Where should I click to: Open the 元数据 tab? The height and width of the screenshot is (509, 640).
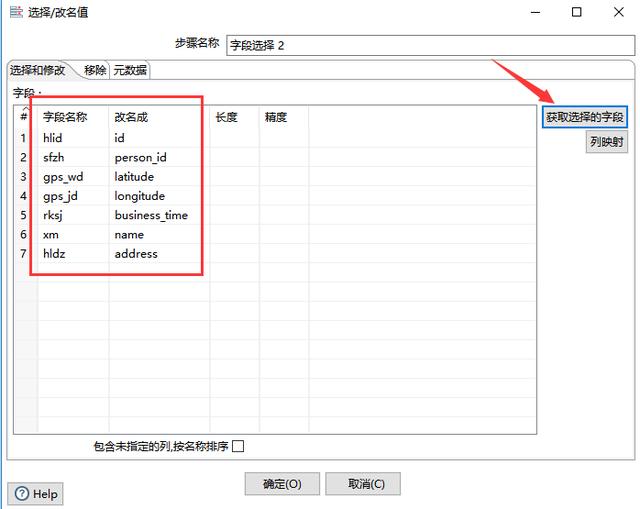coord(130,70)
